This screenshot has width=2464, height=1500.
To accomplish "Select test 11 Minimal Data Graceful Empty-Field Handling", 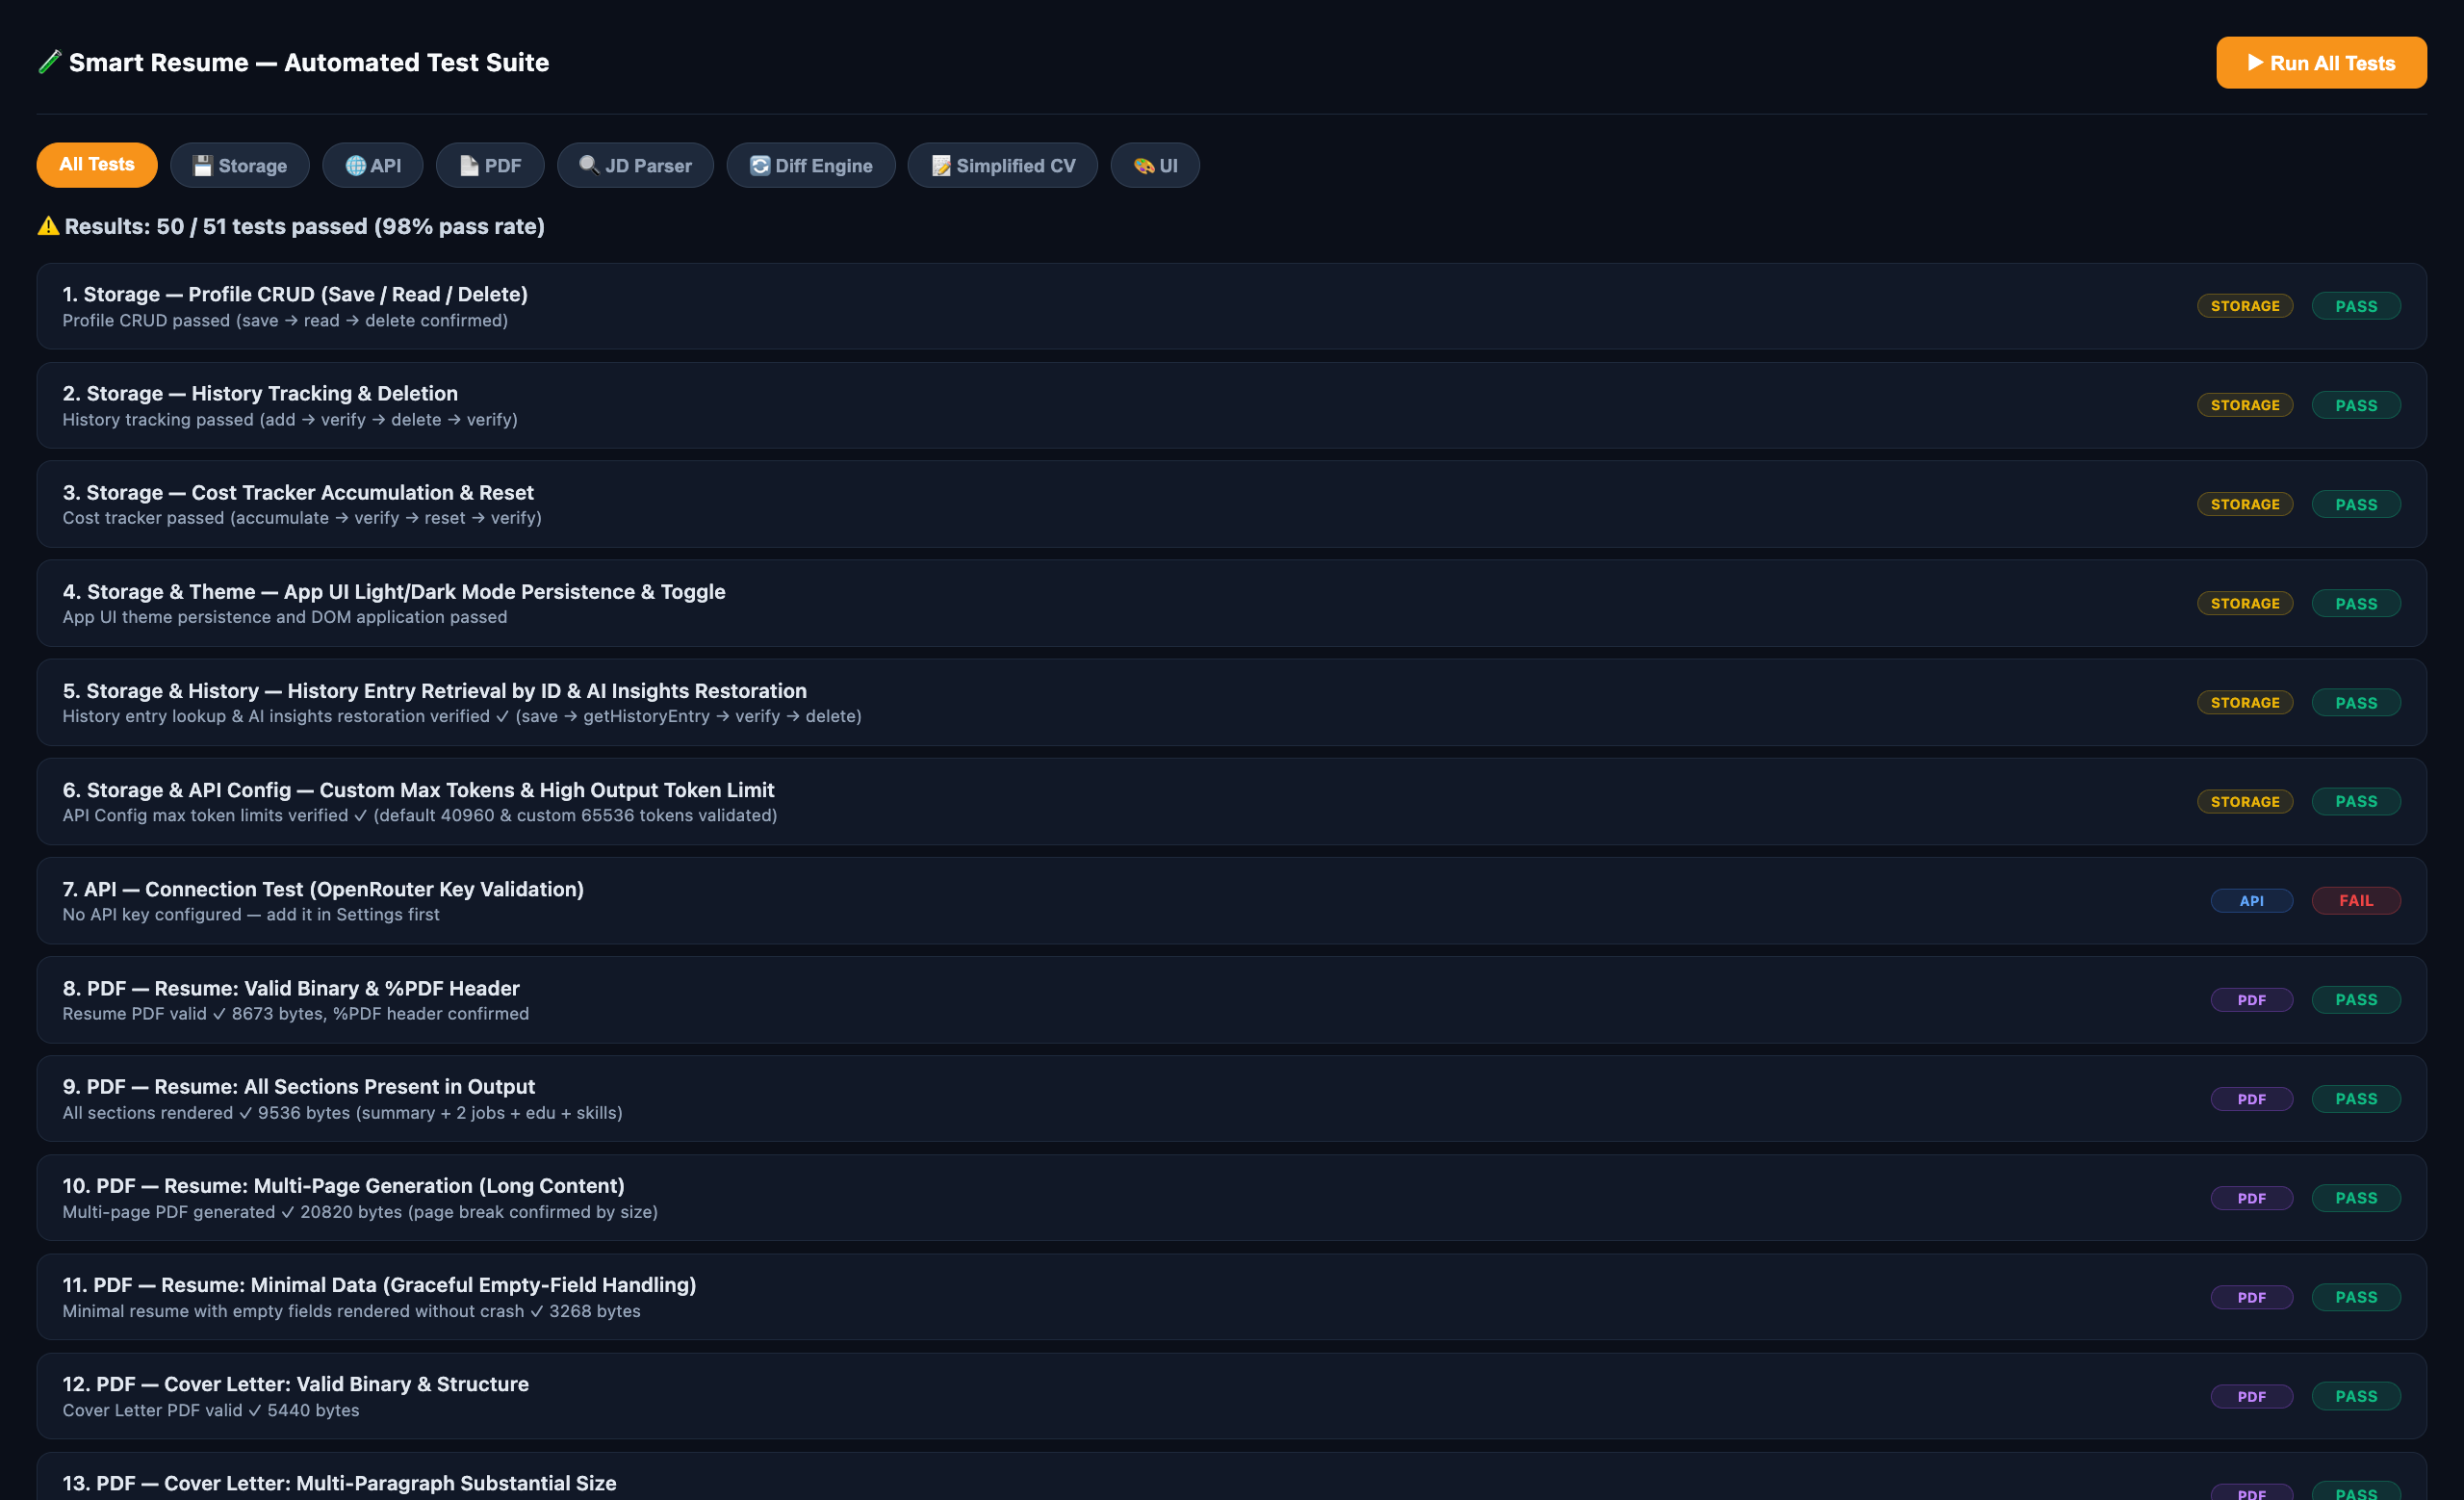I will (1232, 1297).
